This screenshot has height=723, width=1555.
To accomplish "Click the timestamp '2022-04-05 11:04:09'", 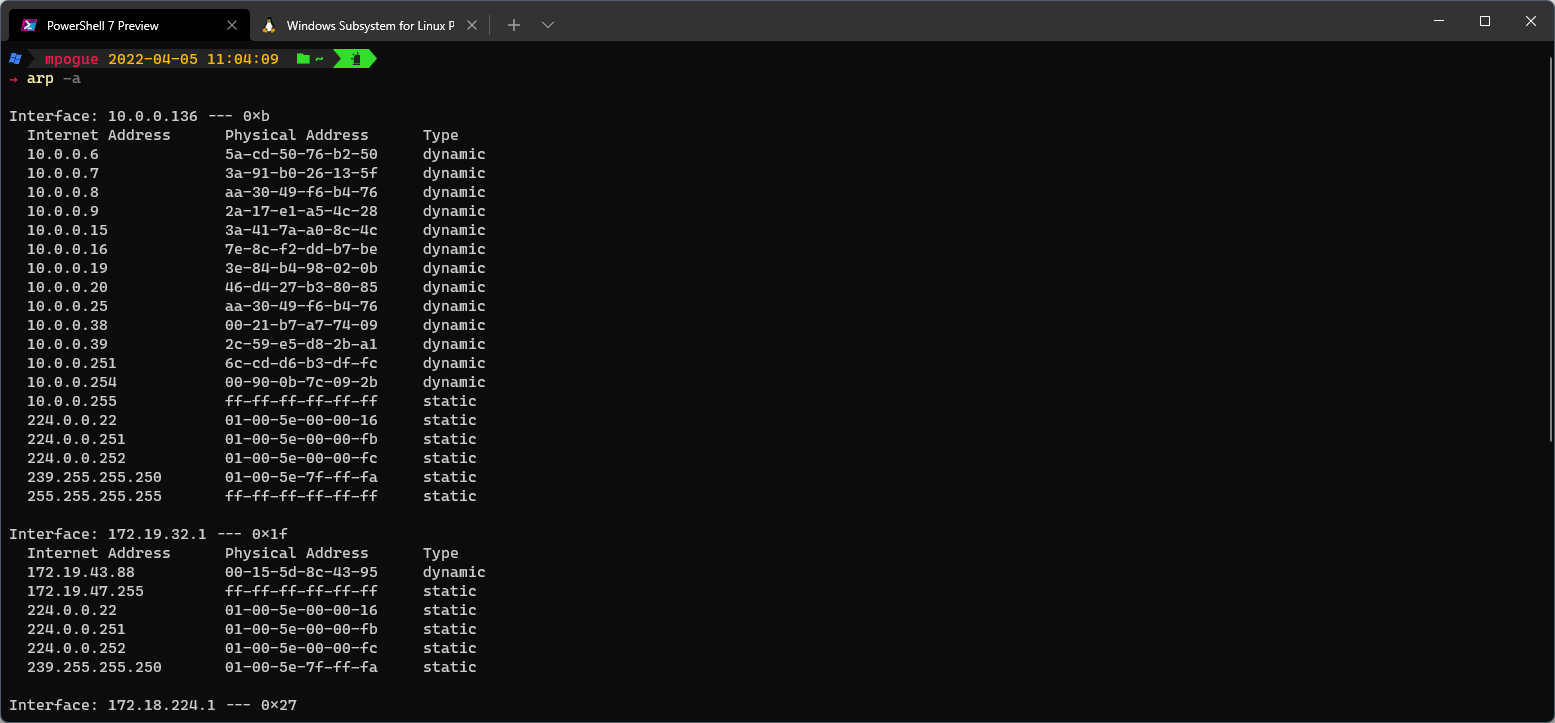I will tap(193, 59).
